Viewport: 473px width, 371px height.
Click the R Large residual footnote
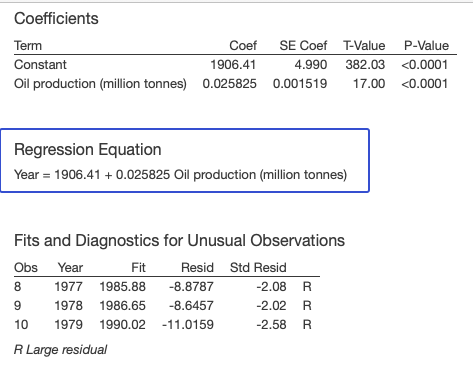pyautogui.click(x=61, y=350)
